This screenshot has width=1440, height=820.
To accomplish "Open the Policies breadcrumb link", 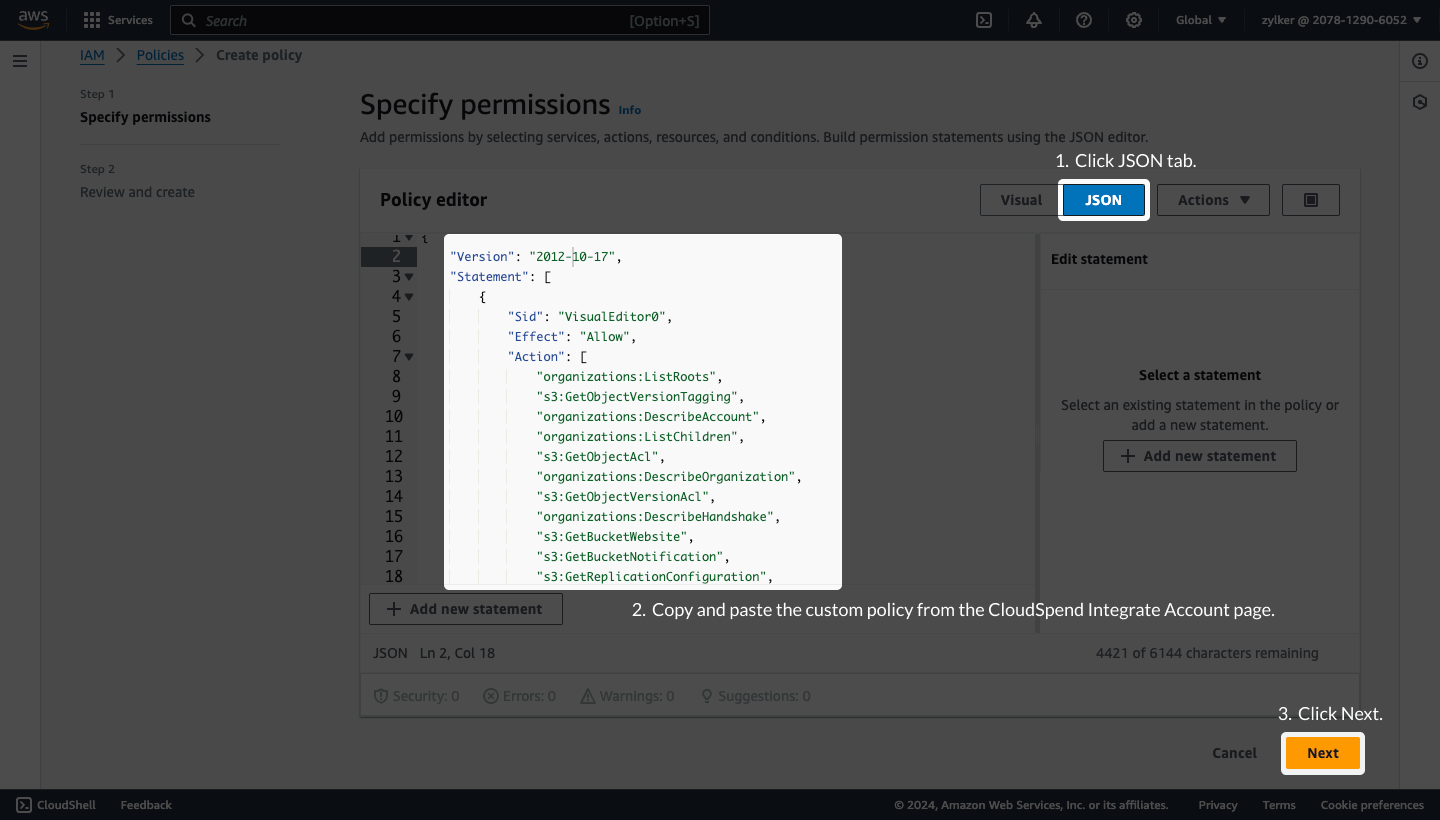I will coord(160,55).
